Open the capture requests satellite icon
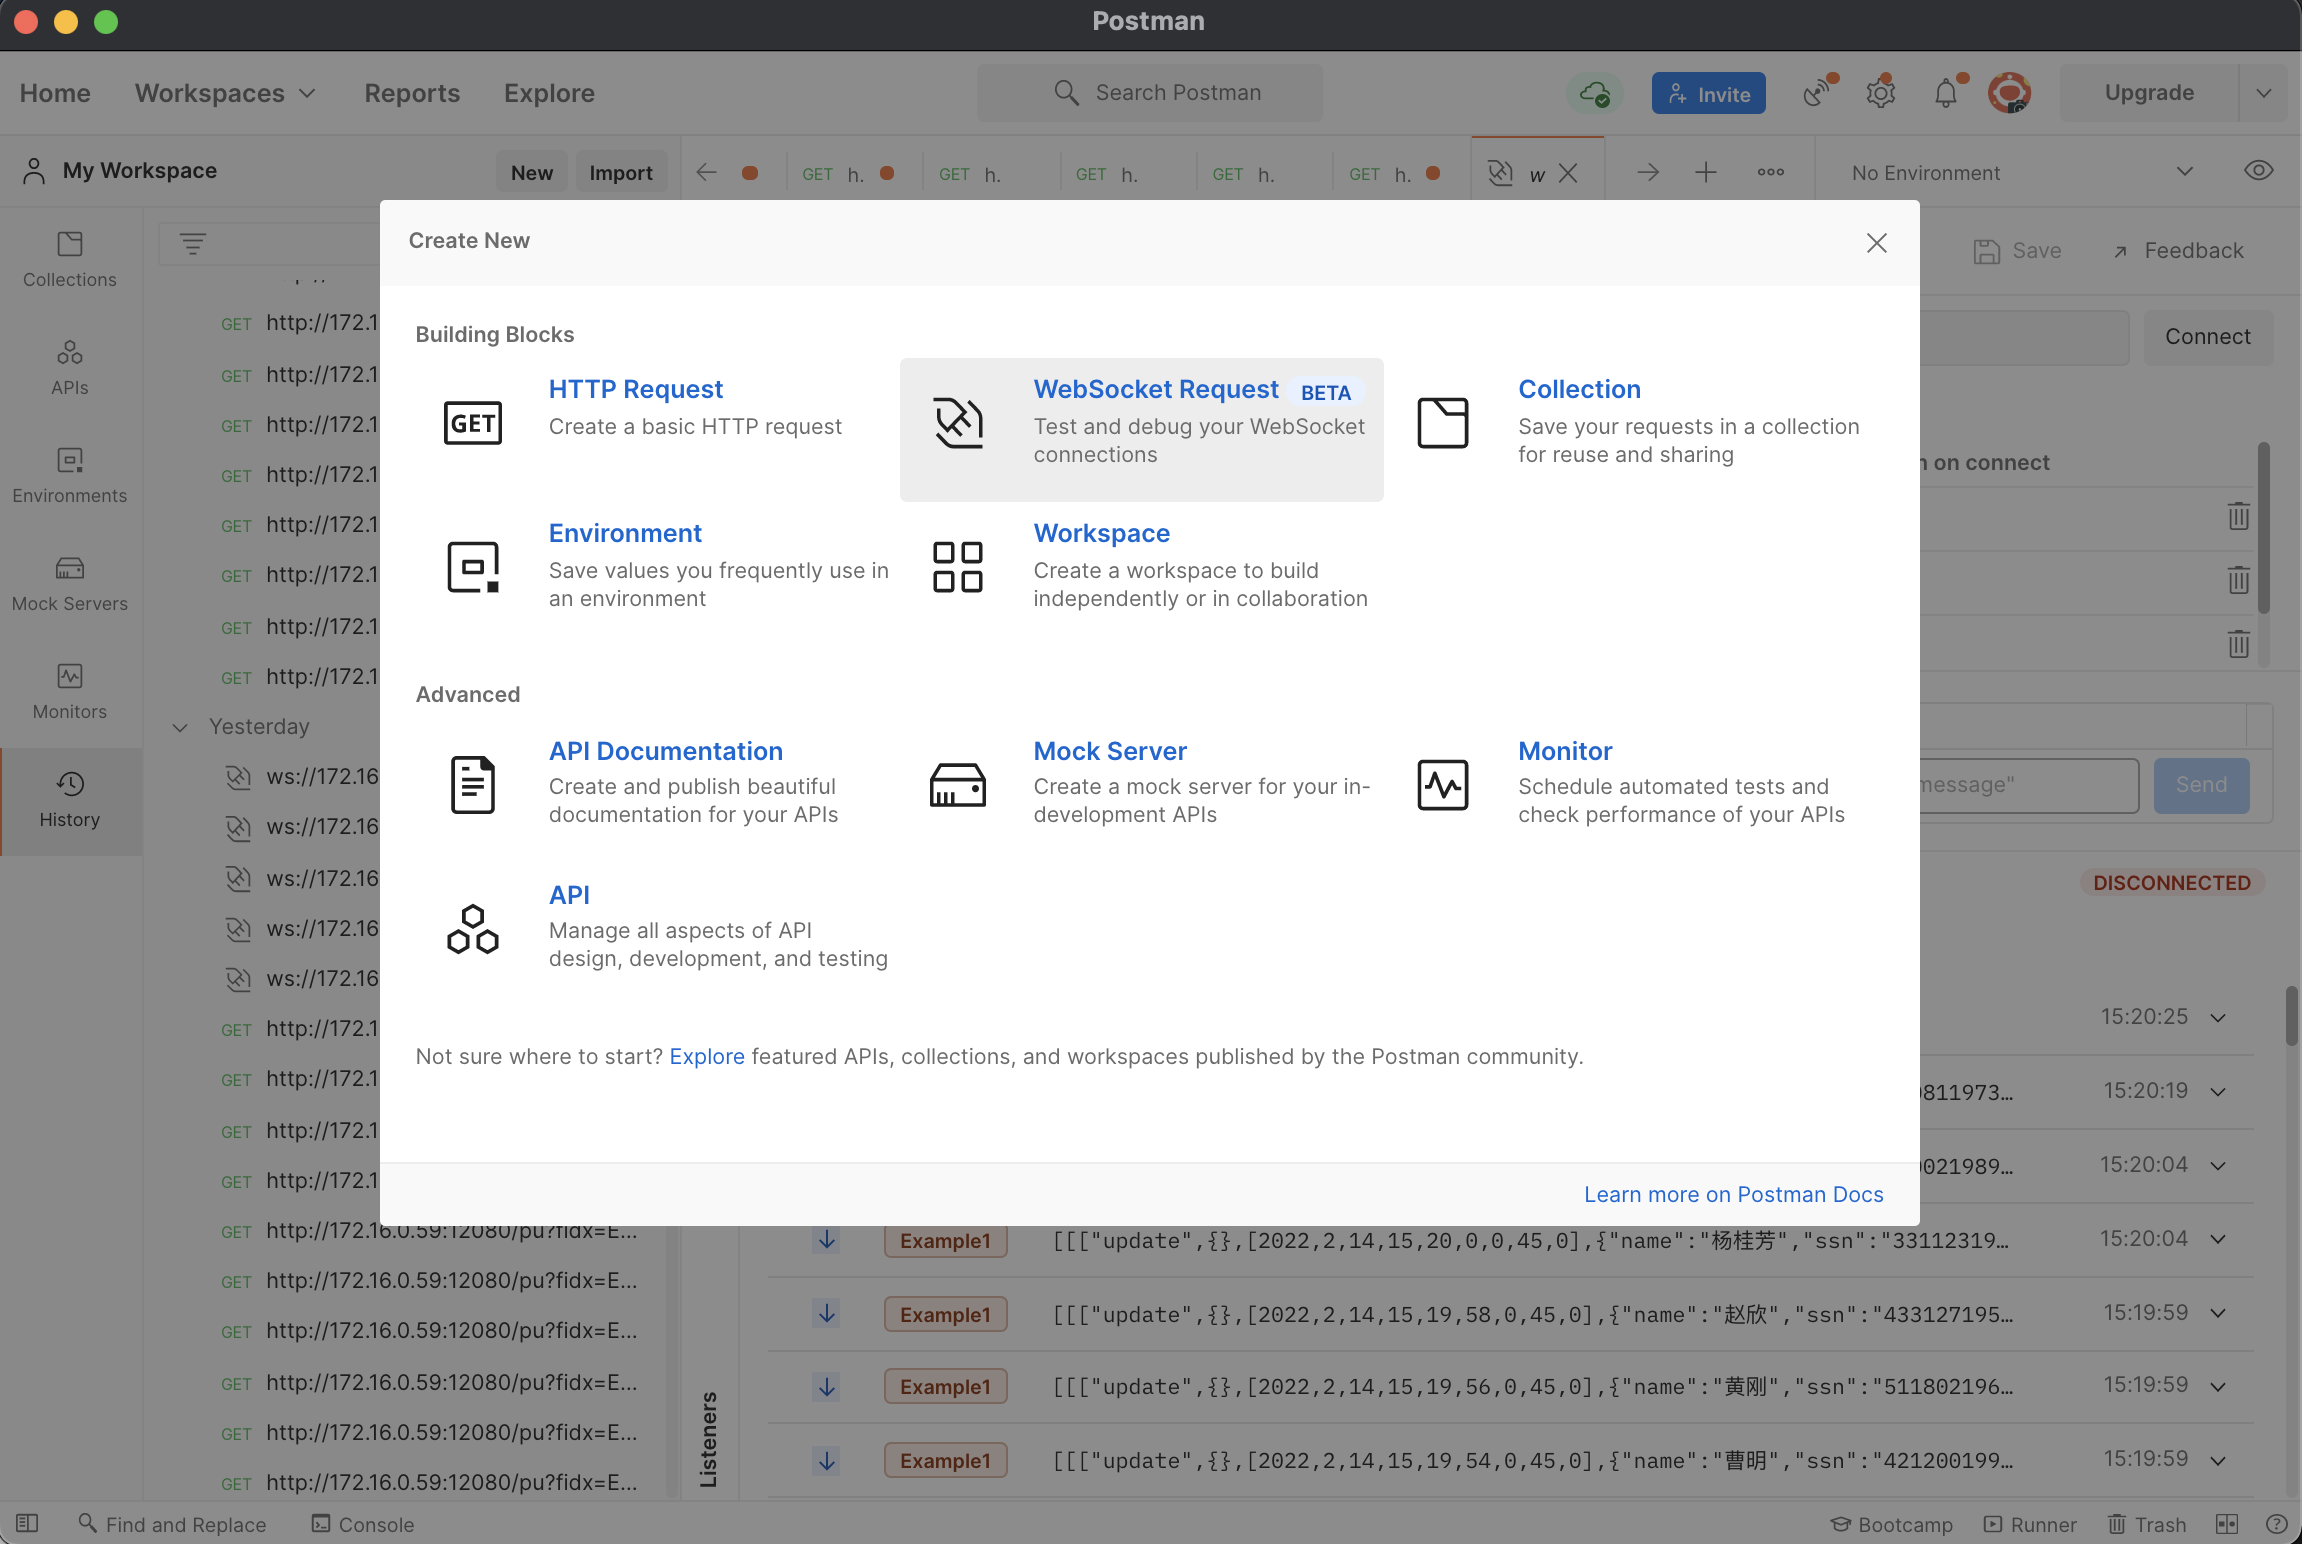This screenshot has width=2302, height=1544. (x=1818, y=93)
